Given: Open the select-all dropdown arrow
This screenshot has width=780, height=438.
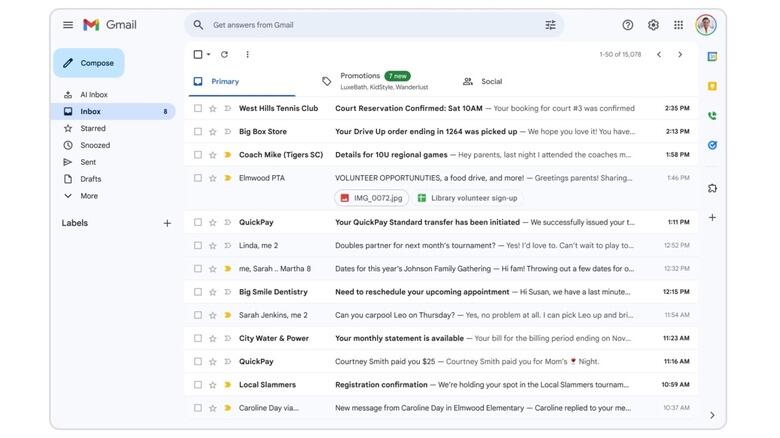Looking at the screenshot, I should pos(208,55).
